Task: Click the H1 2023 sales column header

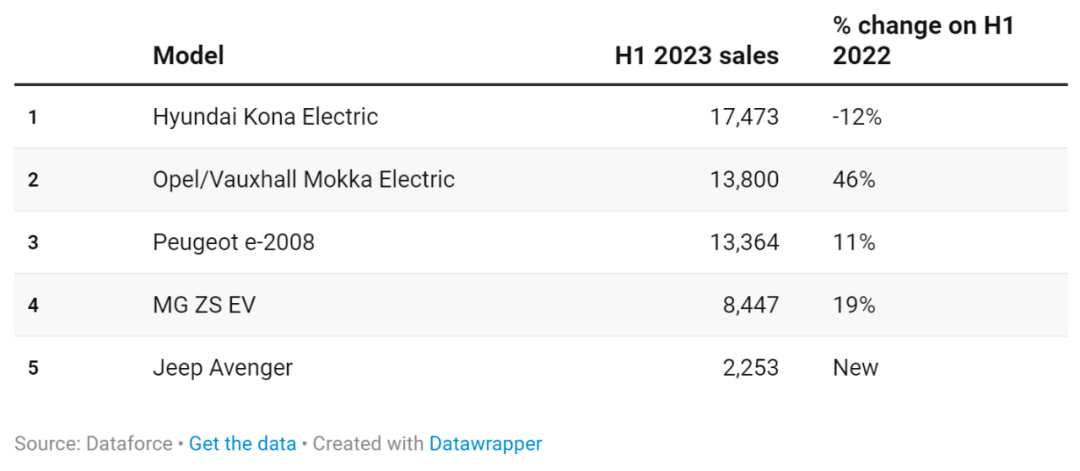Action: coord(696,55)
